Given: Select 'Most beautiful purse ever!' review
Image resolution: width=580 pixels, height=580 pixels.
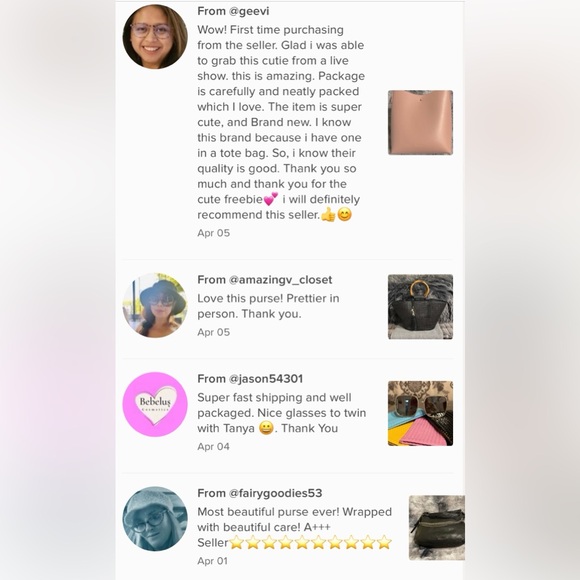Looking at the screenshot, I should pos(294,527).
